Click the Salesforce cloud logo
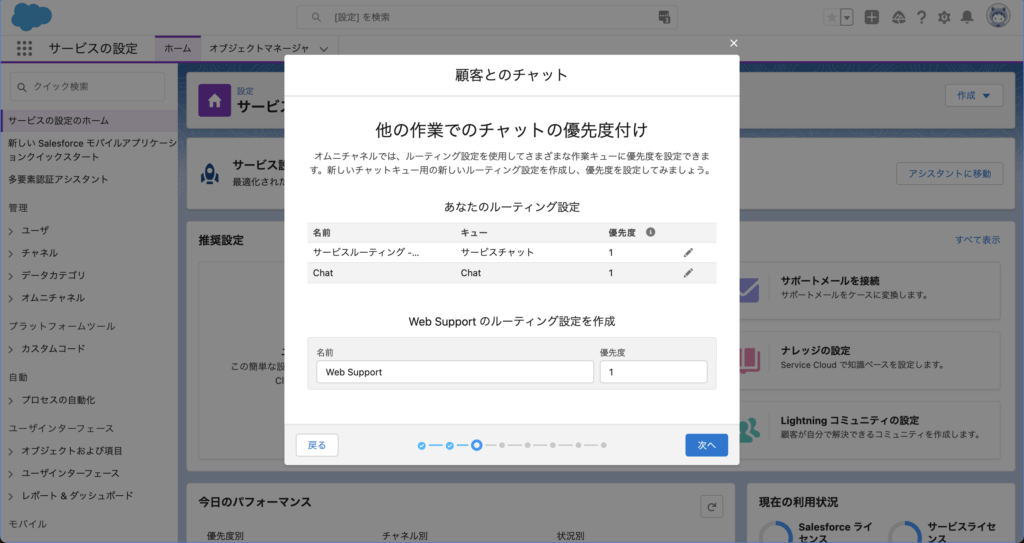The image size is (1024, 543). (x=31, y=17)
